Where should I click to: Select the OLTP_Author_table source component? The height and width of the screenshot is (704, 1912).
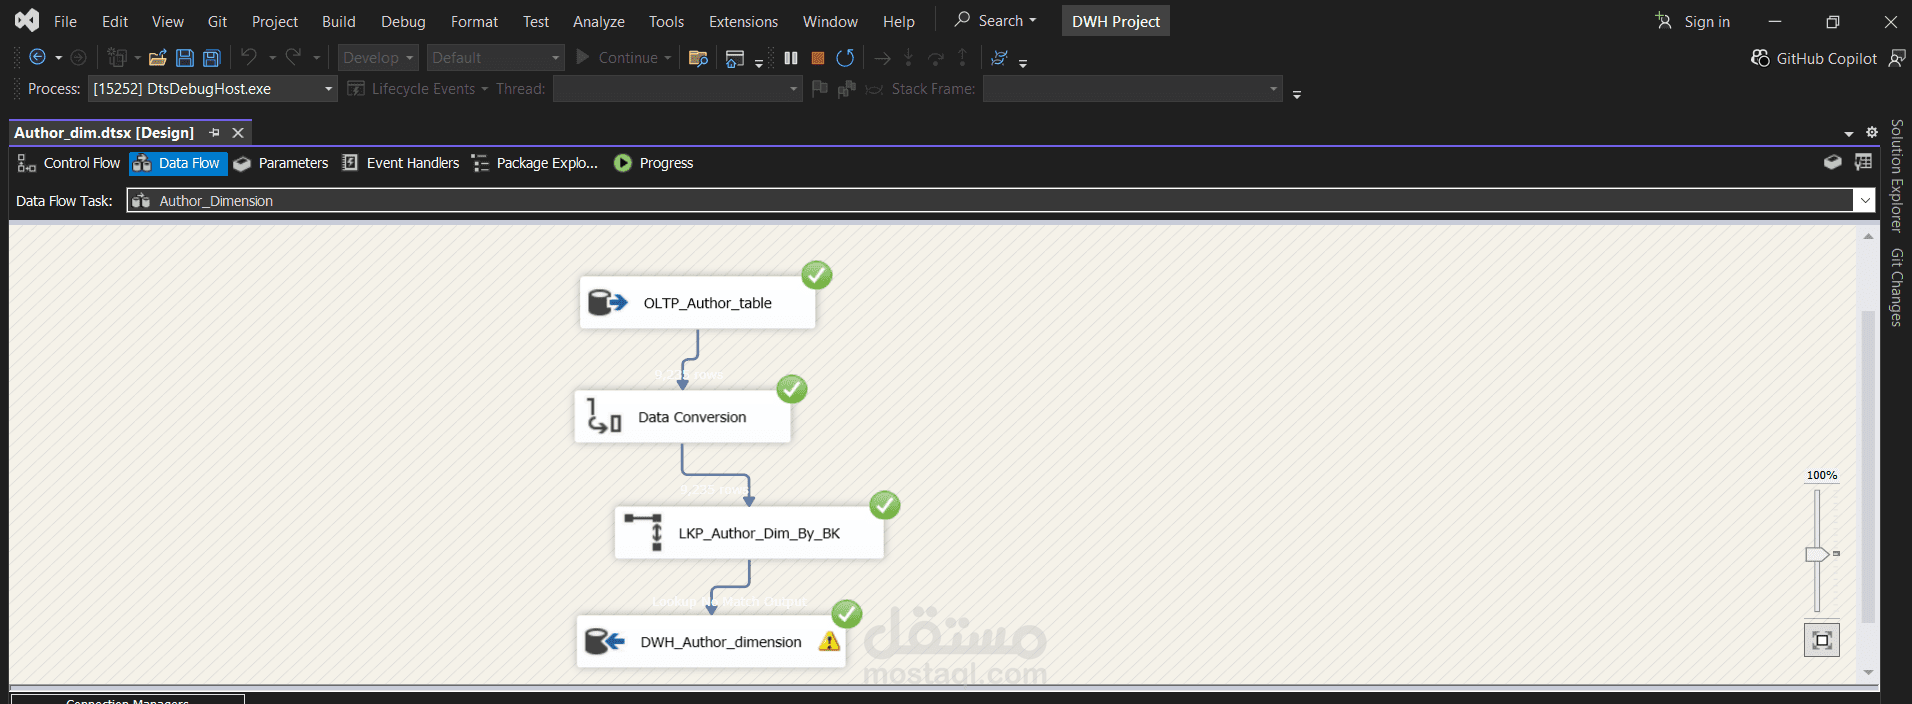pyautogui.click(x=697, y=303)
